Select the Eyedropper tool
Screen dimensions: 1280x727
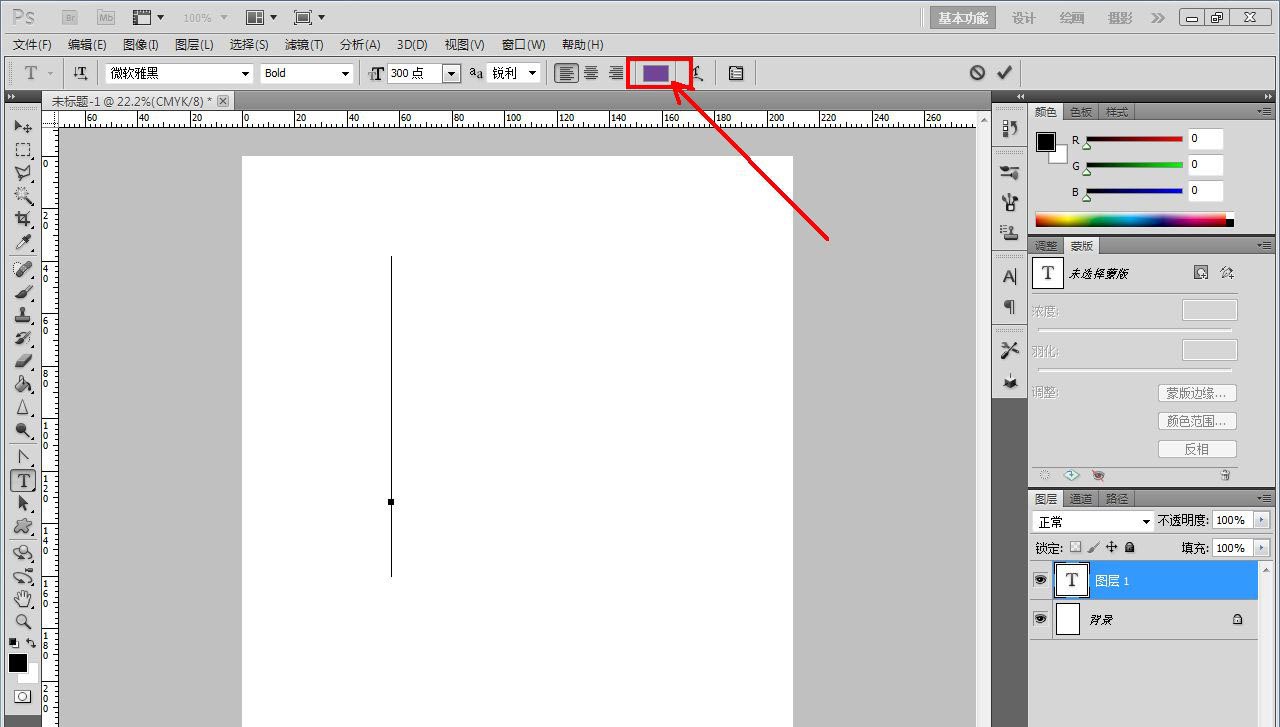tap(22, 243)
